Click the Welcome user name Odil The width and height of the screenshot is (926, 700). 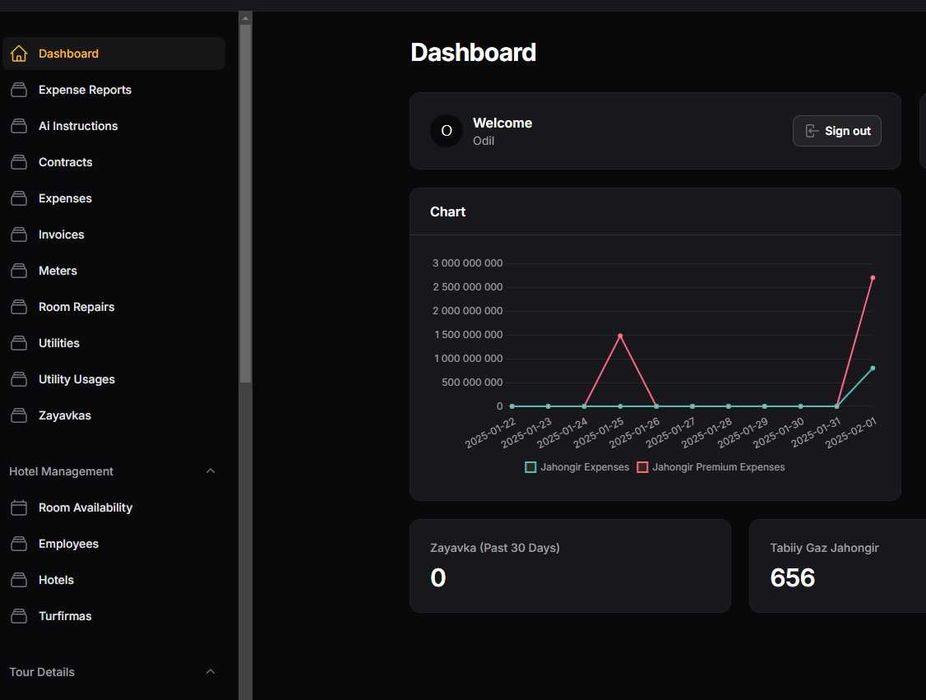(484, 141)
